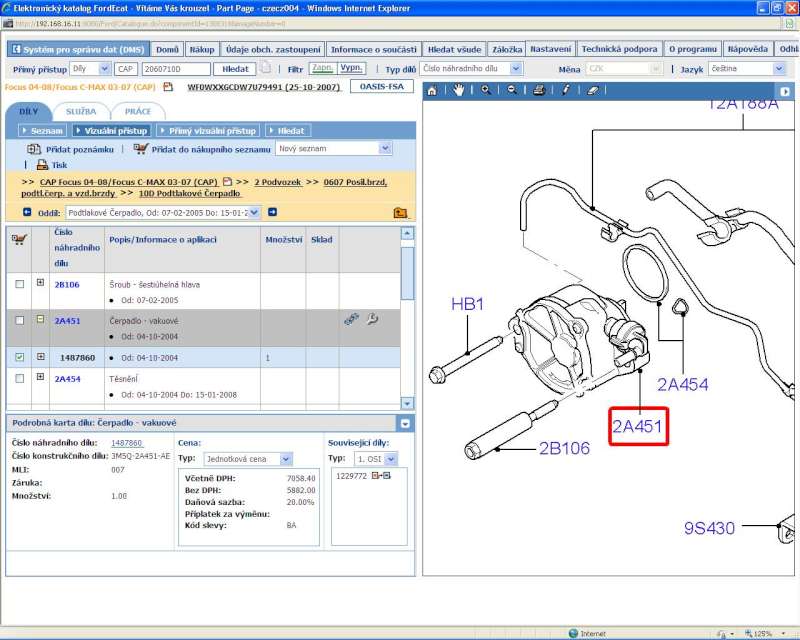Click the zoom in magnifier icon
The height and width of the screenshot is (640, 800).
(486, 90)
